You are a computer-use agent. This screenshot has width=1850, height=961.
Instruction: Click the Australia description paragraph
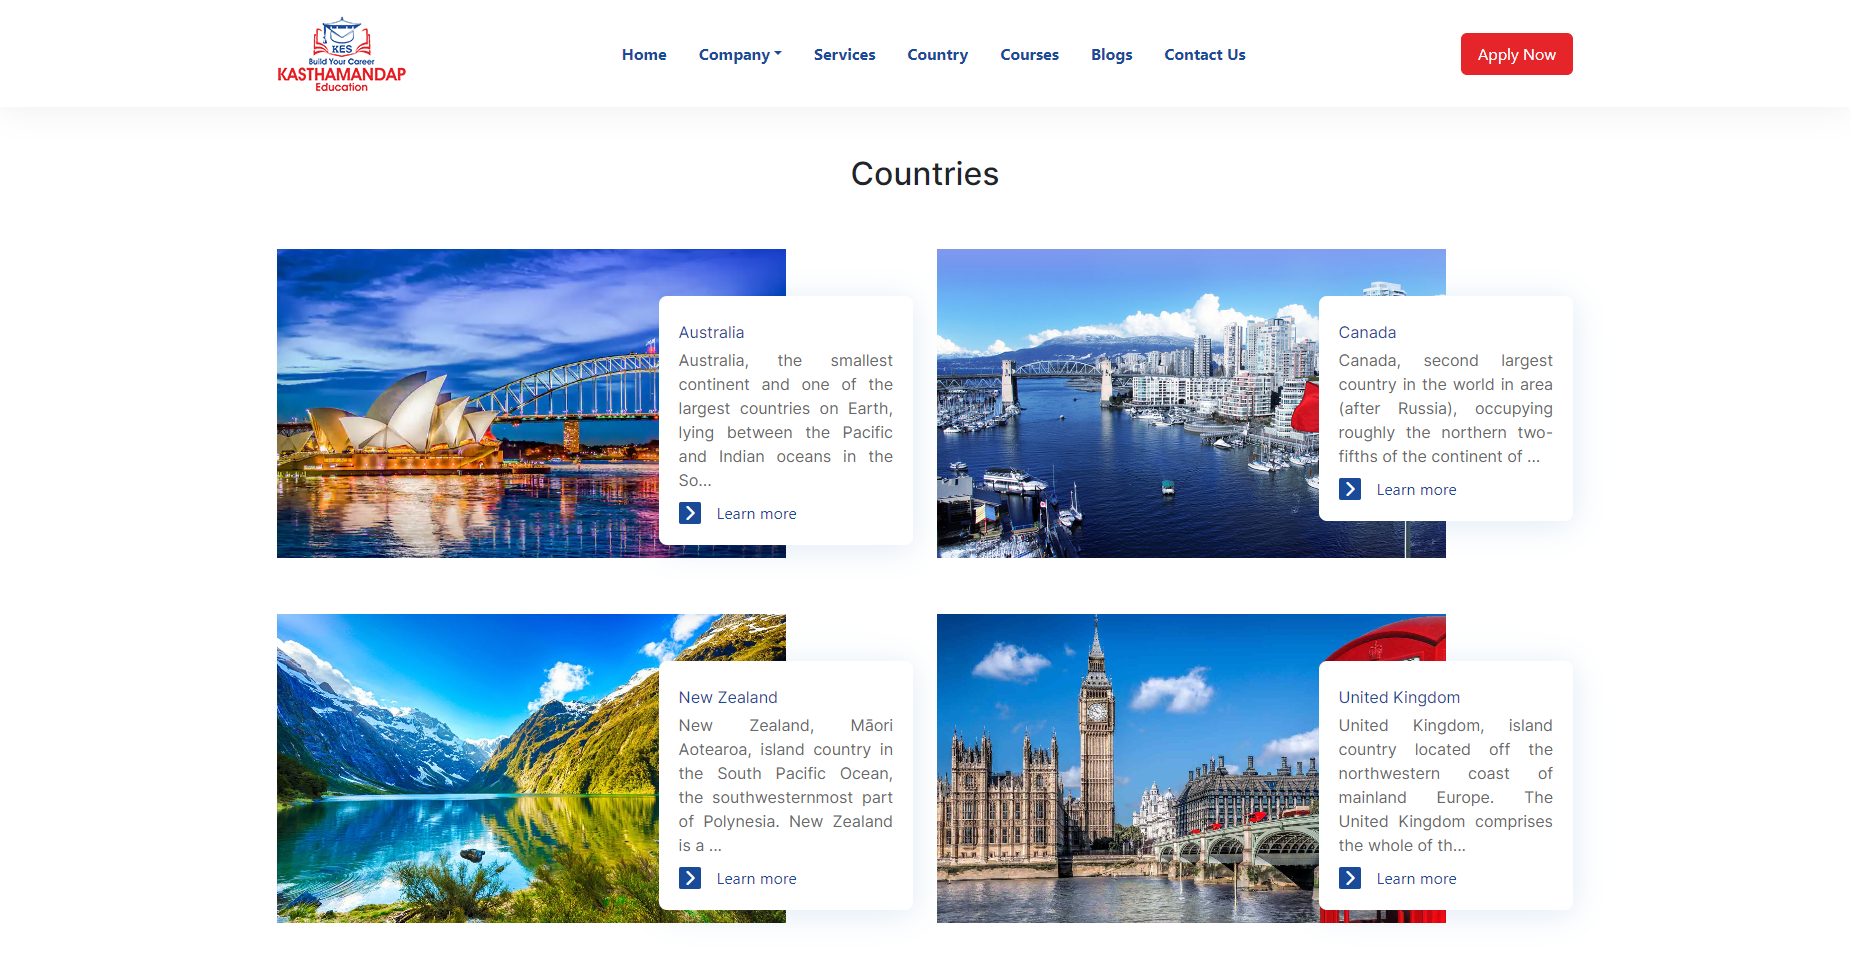pos(786,420)
